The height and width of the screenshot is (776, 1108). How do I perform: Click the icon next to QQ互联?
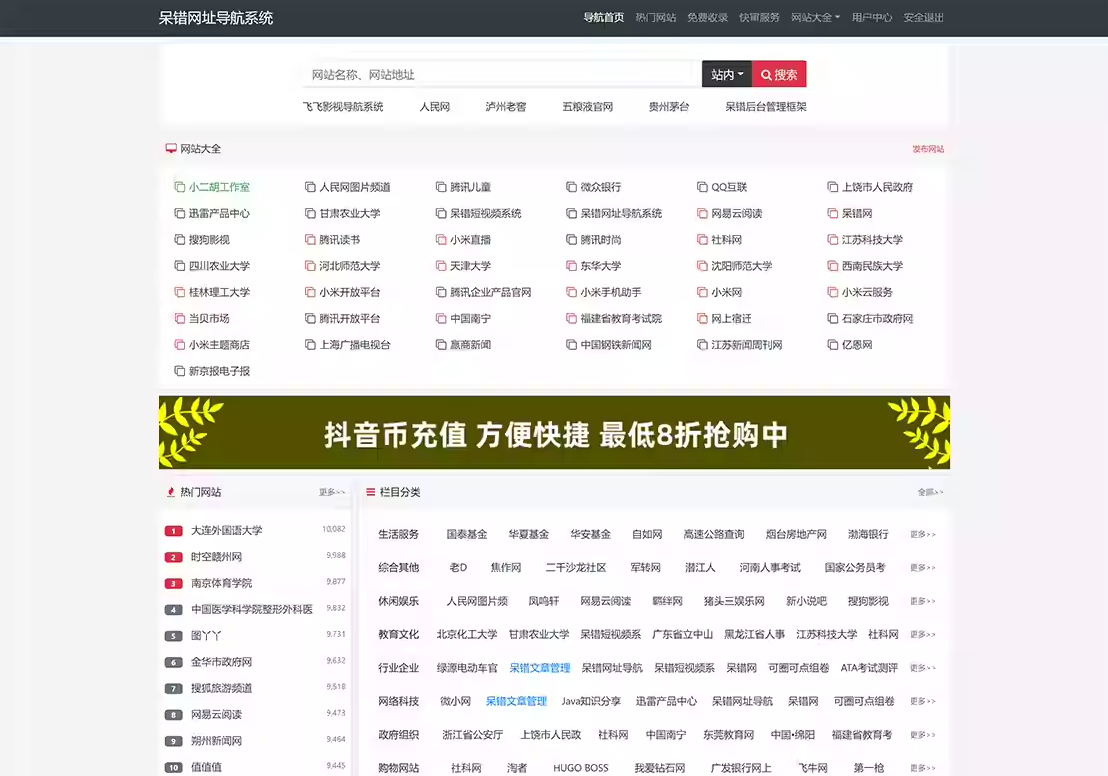702,187
